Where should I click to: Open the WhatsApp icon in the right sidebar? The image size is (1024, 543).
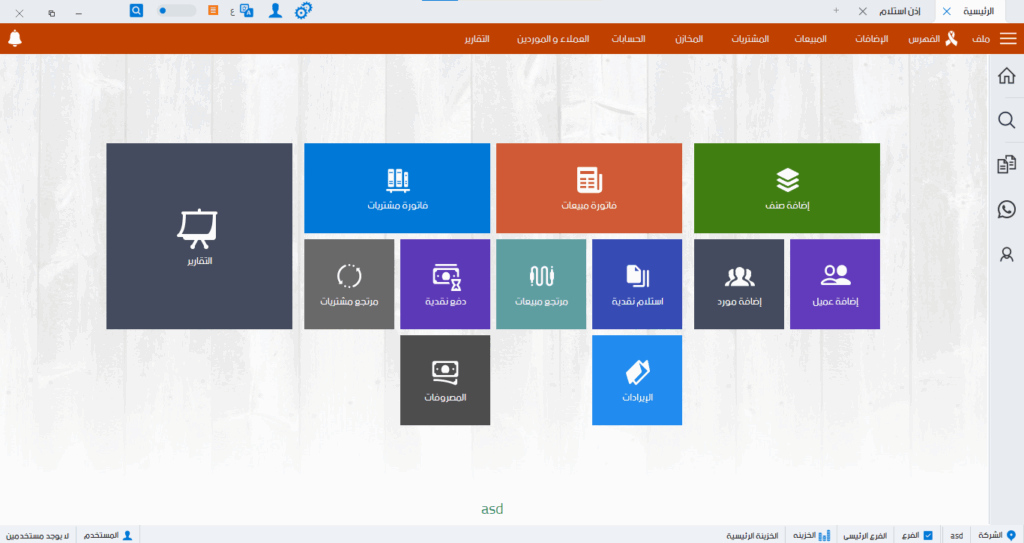tap(1006, 209)
